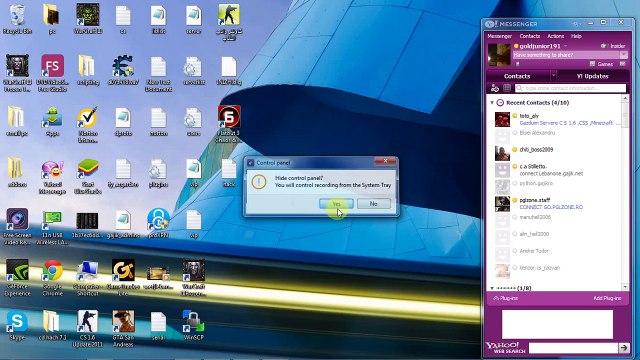Click the contact list scrollbar up arrow
The width and height of the screenshot is (640, 360).
[x=625, y=99]
